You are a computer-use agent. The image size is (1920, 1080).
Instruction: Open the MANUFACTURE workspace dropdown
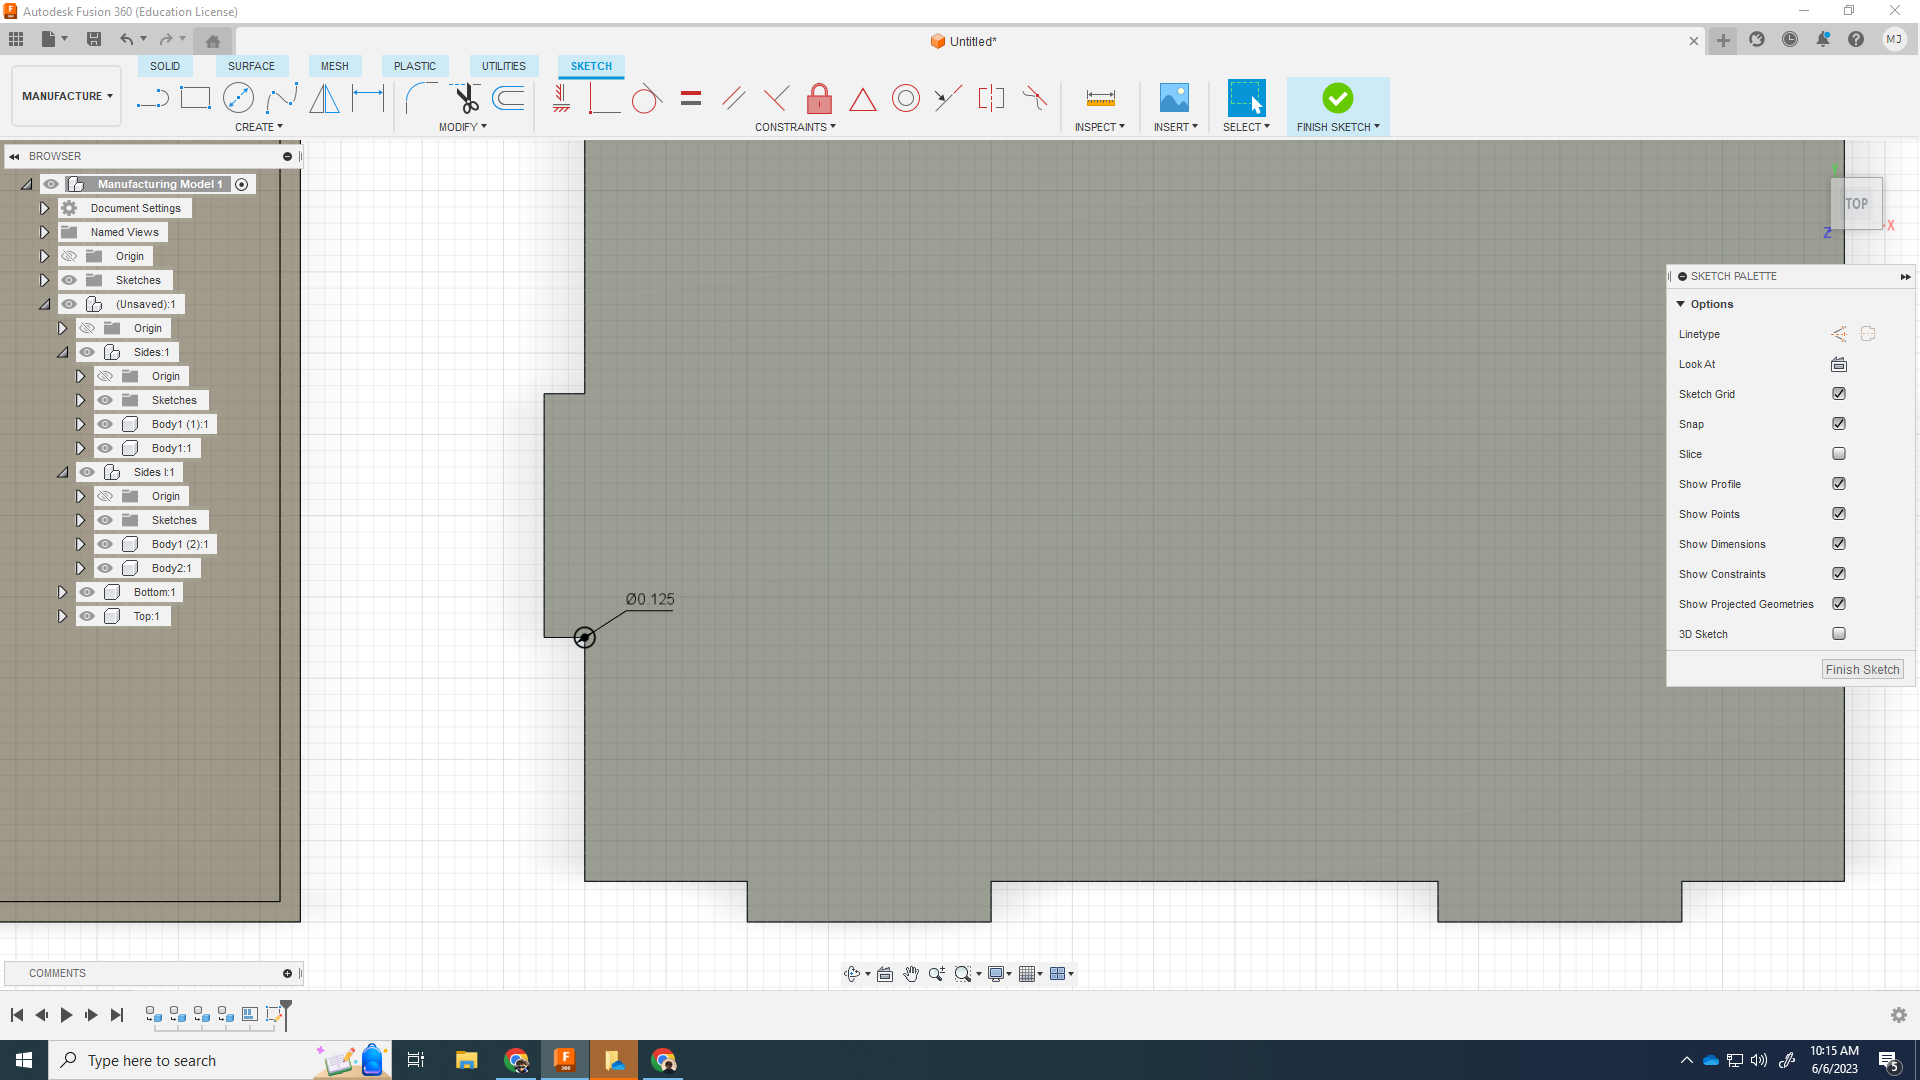click(67, 96)
